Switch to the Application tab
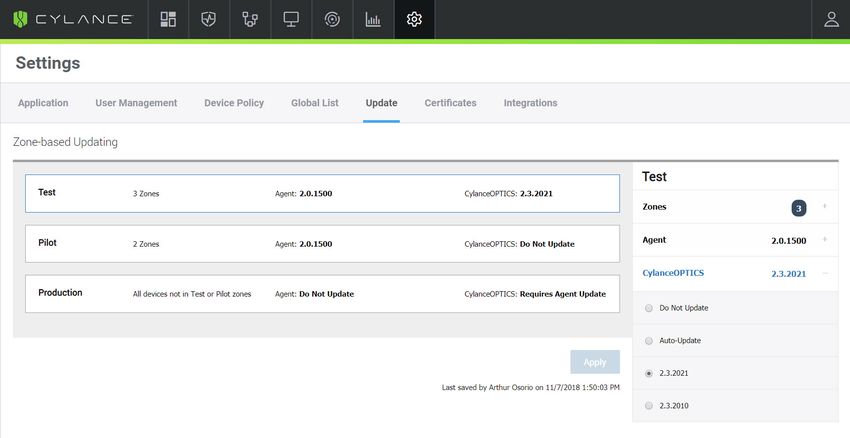The image size is (850, 438). coord(43,103)
